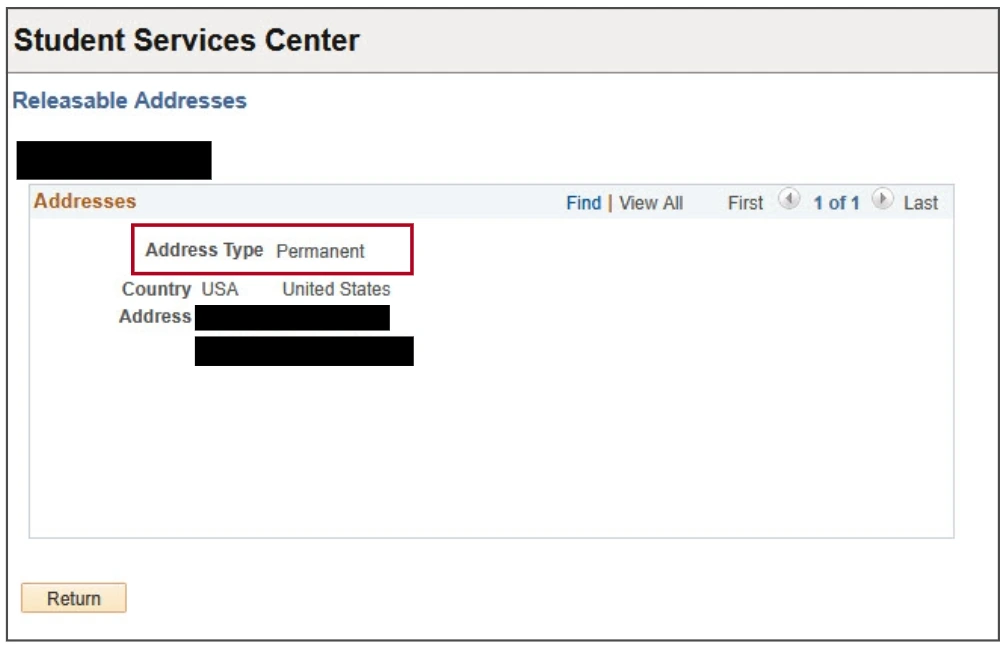Click the View All link
The height and width of the screenshot is (650, 1000).
click(651, 203)
